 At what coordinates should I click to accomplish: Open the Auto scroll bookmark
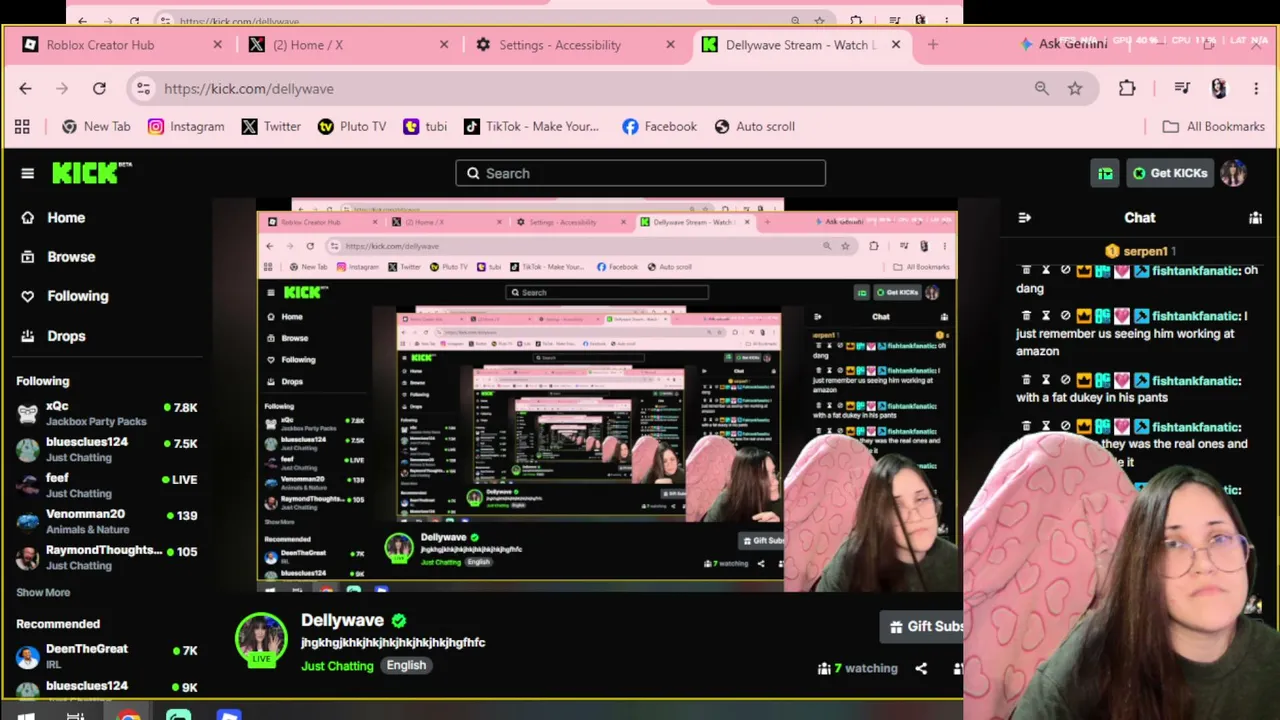pyautogui.click(x=755, y=126)
